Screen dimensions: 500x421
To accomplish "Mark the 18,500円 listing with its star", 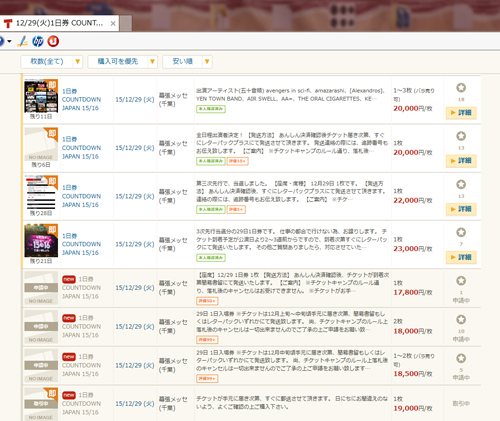I will [x=461, y=358].
